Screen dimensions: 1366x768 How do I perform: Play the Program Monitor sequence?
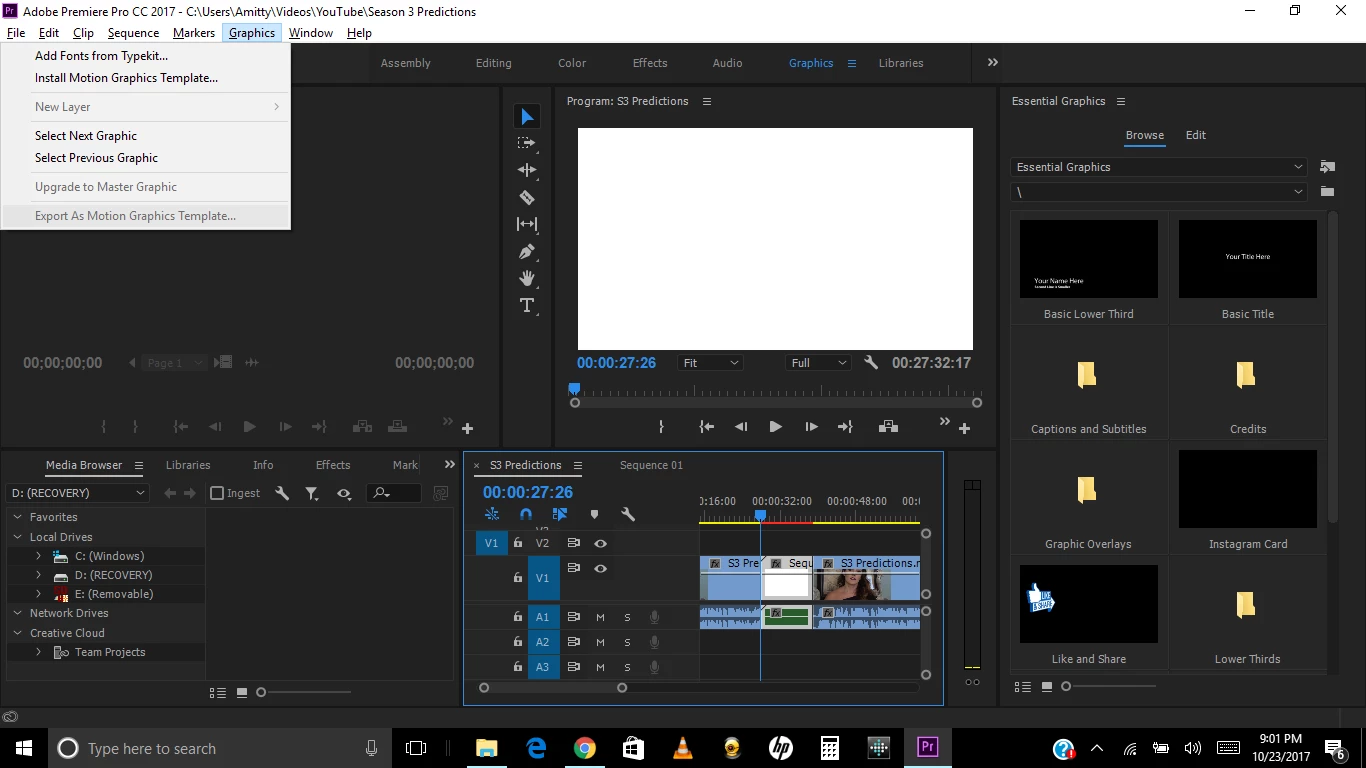pyautogui.click(x=775, y=427)
